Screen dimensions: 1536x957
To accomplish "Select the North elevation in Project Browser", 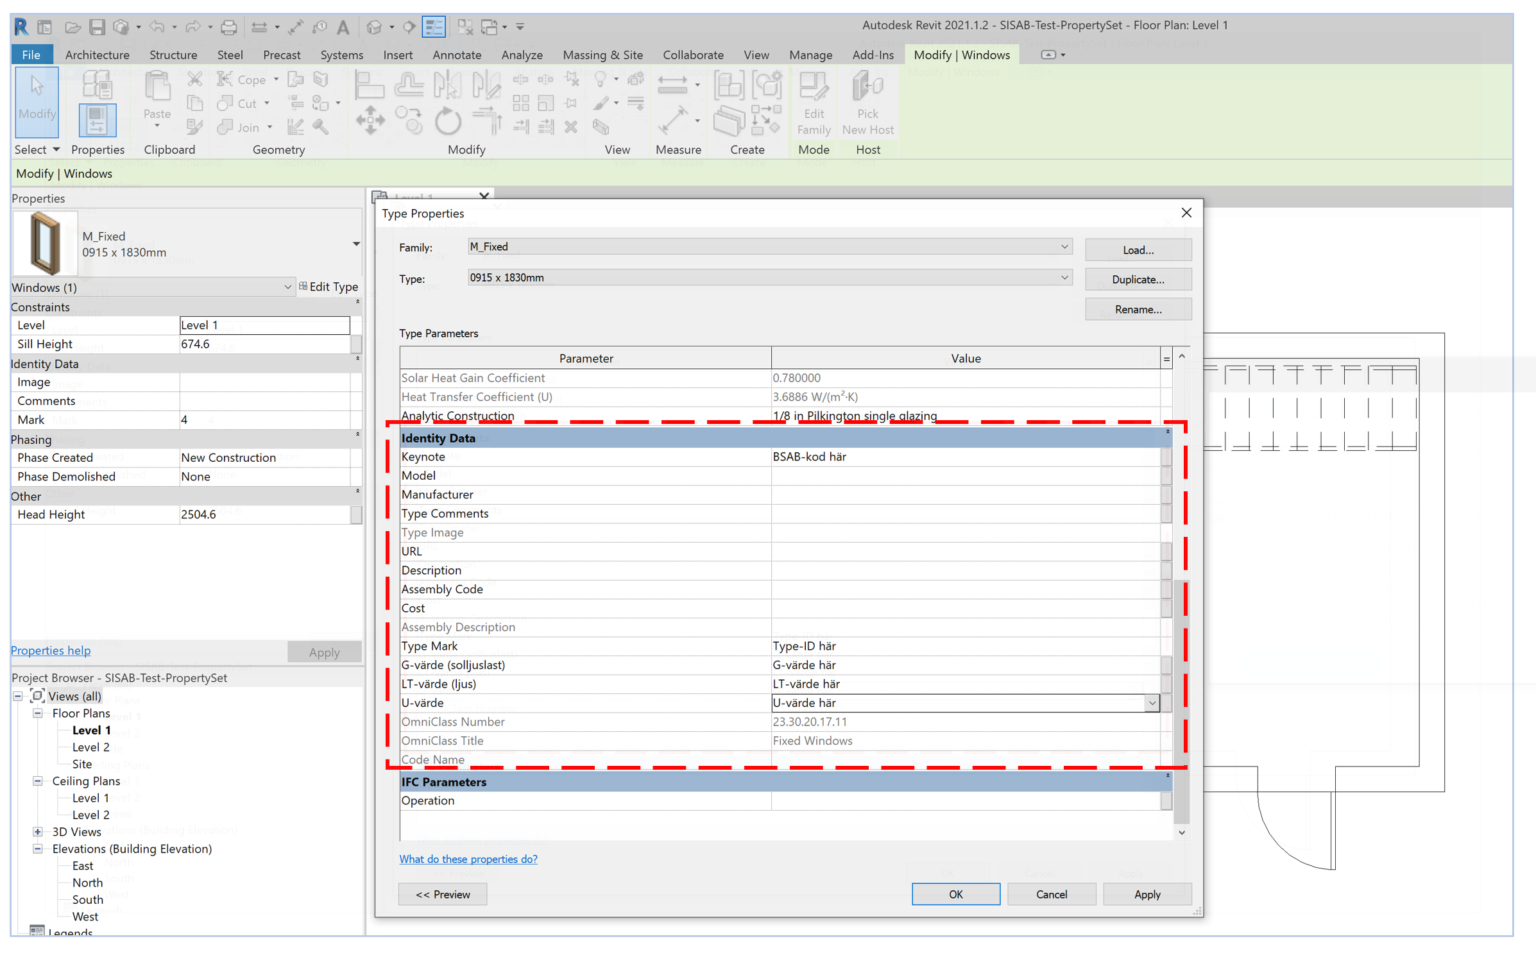I will (87, 883).
